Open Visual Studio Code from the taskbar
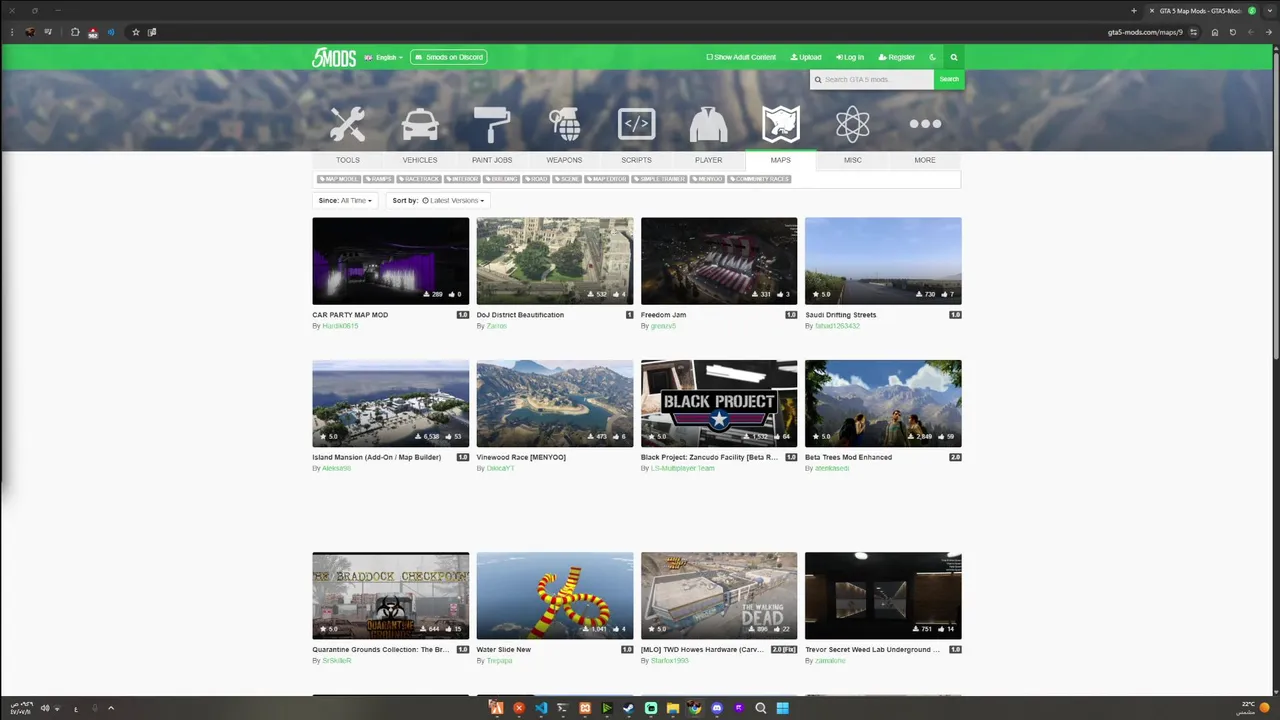1280x720 pixels. tap(541, 708)
